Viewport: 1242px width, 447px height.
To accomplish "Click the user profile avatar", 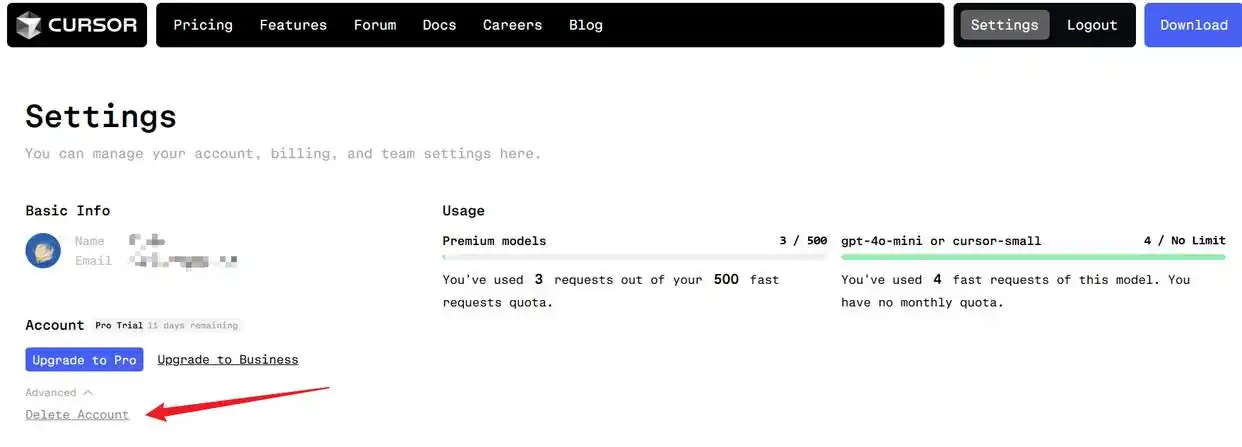I will pos(43,250).
